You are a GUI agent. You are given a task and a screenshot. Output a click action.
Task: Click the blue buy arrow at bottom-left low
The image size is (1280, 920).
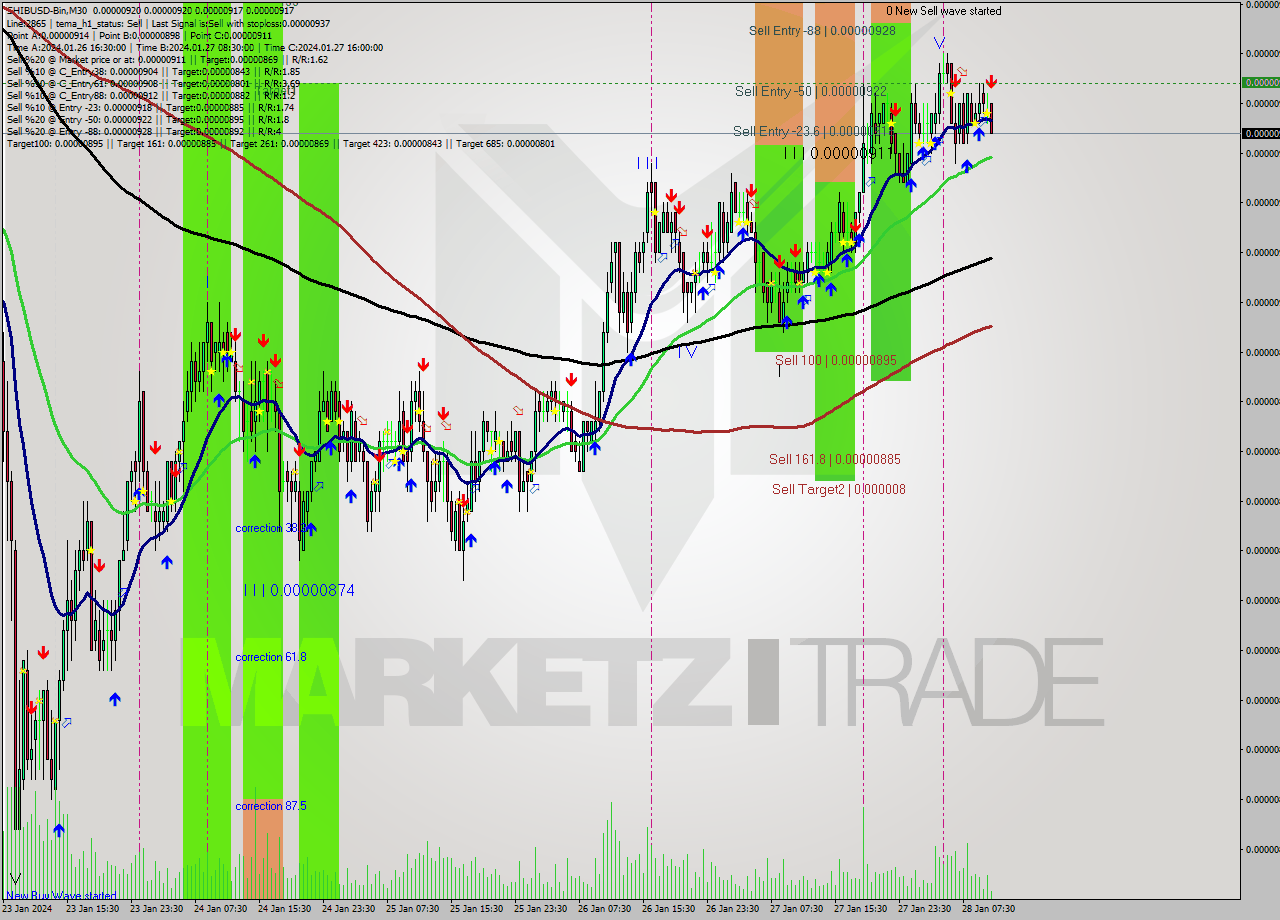coord(59,830)
